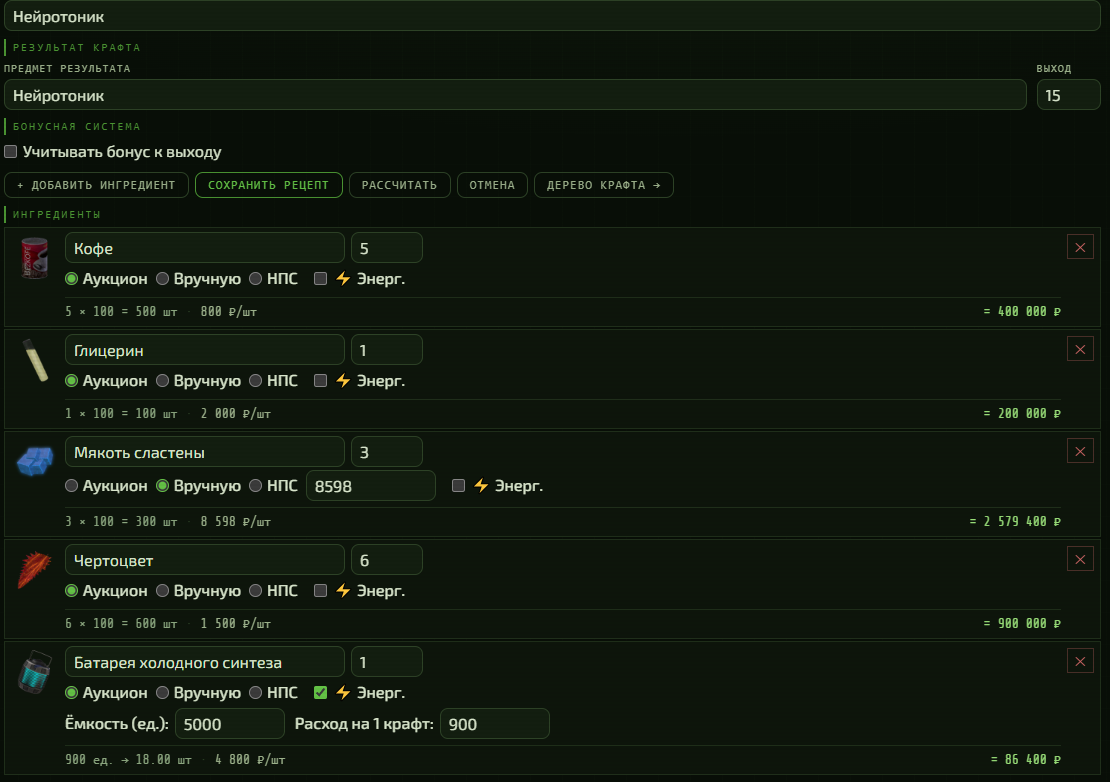Switch Мякоть сластены to Аукцион

(x=71, y=485)
